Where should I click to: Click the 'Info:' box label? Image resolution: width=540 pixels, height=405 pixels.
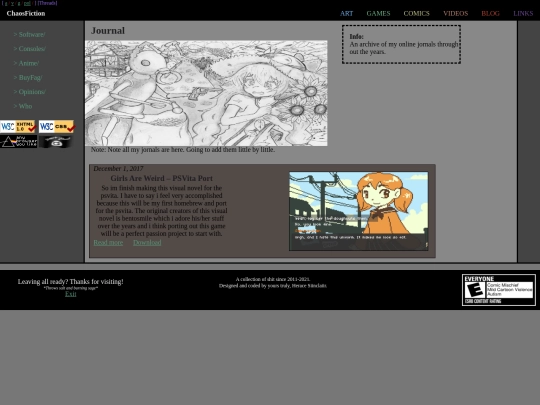click(356, 37)
